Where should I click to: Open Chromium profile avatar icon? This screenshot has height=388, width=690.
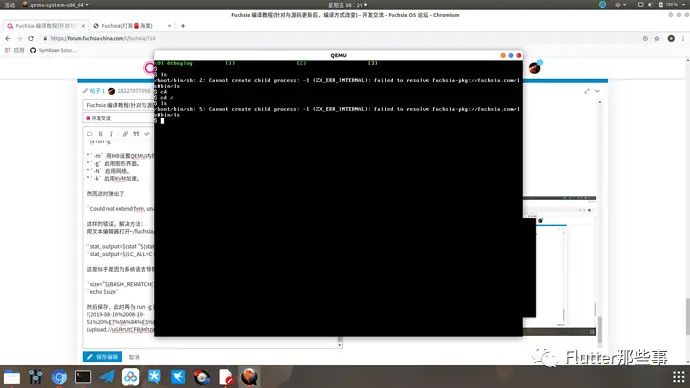tap(671, 38)
